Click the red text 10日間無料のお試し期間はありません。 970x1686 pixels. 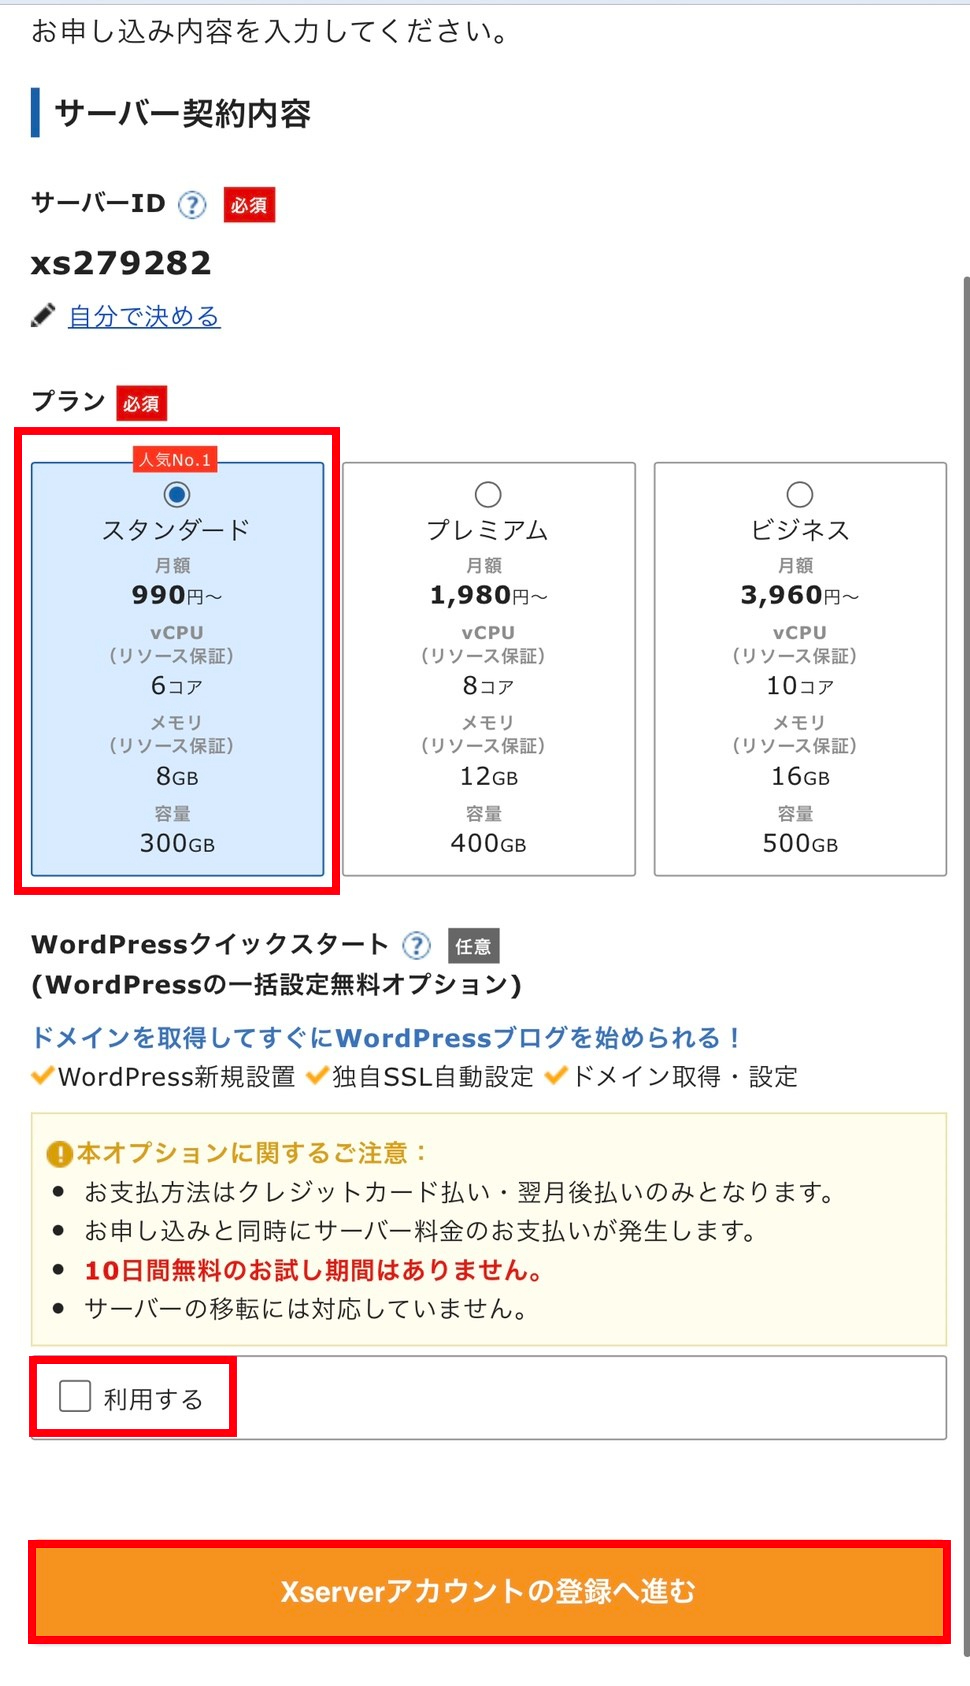click(x=314, y=1270)
